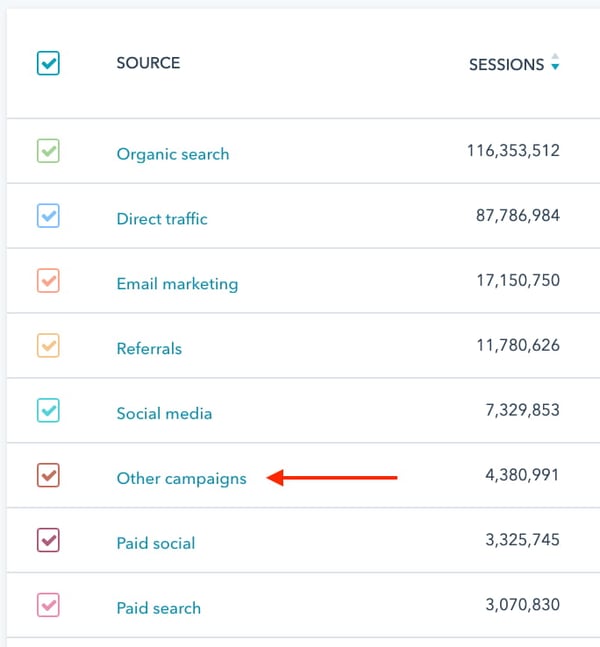Uncheck the Paid social checkbox
The width and height of the screenshot is (600, 647).
tap(48, 541)
